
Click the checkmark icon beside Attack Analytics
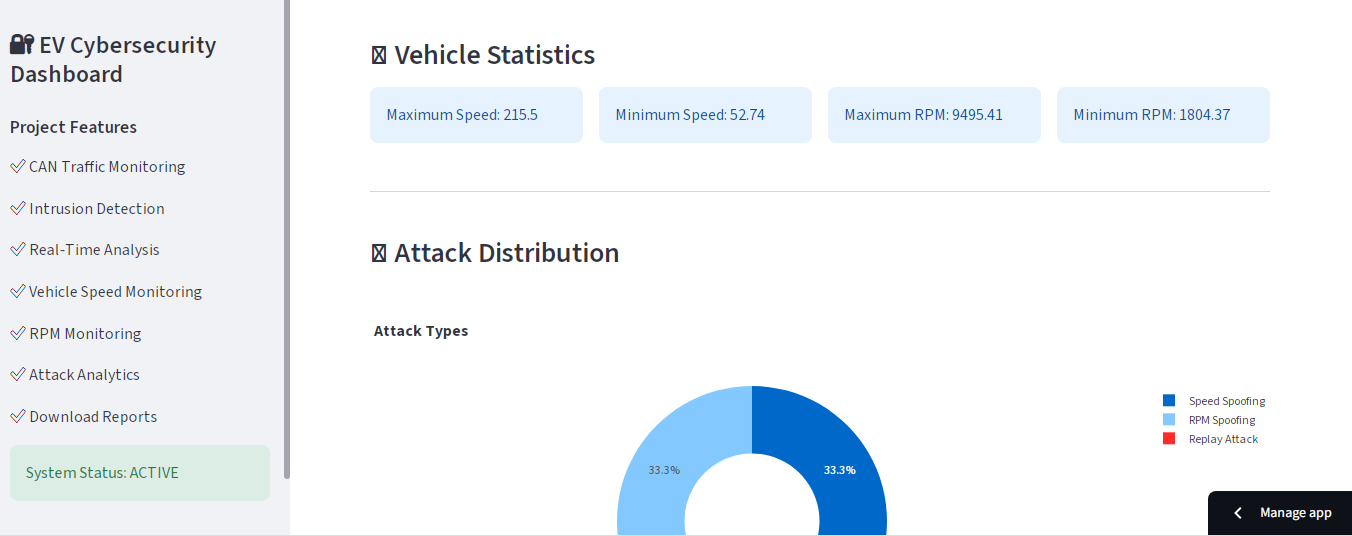[17, 375]
